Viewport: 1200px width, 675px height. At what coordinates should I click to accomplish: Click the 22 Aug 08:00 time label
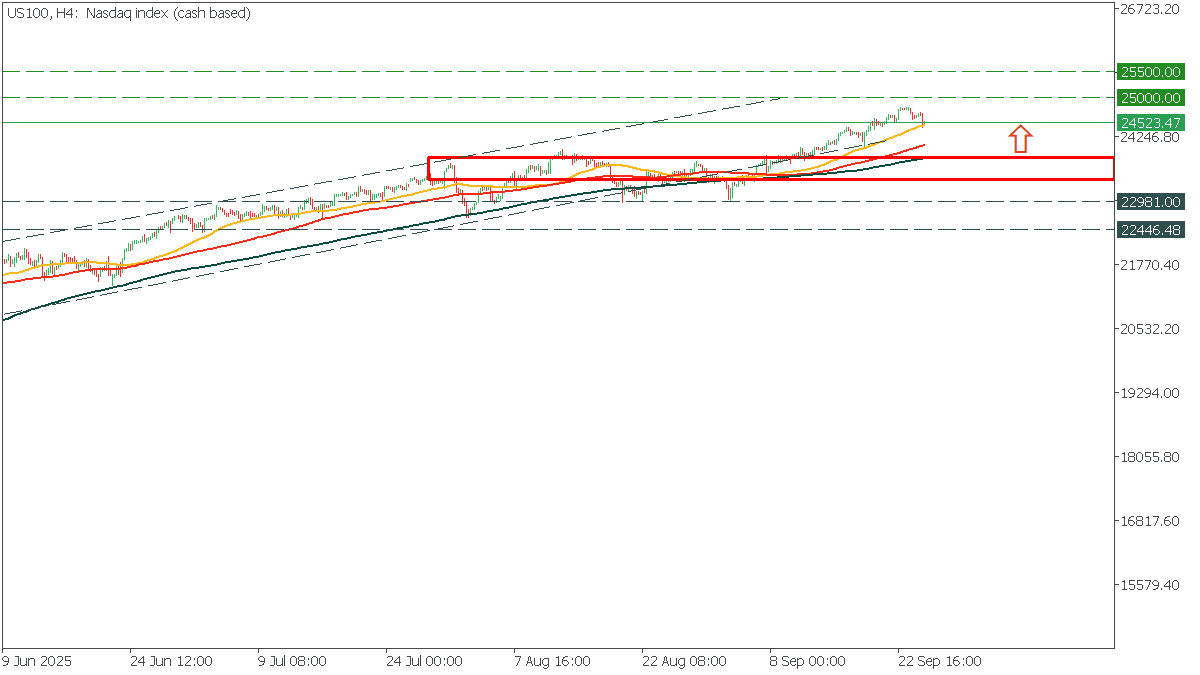tap(684, 661)
